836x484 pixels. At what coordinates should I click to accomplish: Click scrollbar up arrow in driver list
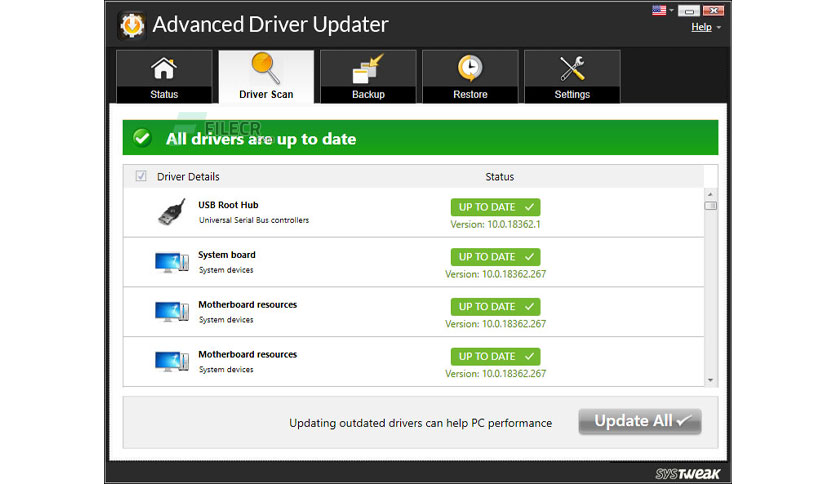pyautogui.click(x=710, y=194)
